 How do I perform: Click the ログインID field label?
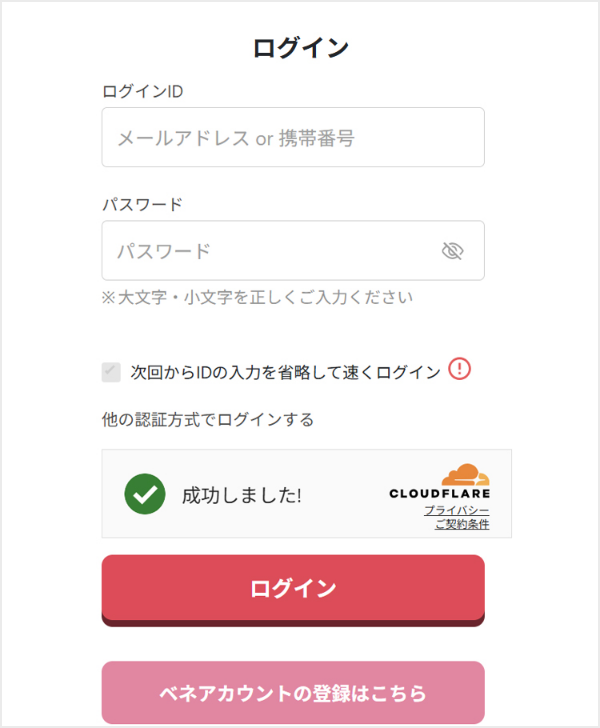tap(142, 92)
